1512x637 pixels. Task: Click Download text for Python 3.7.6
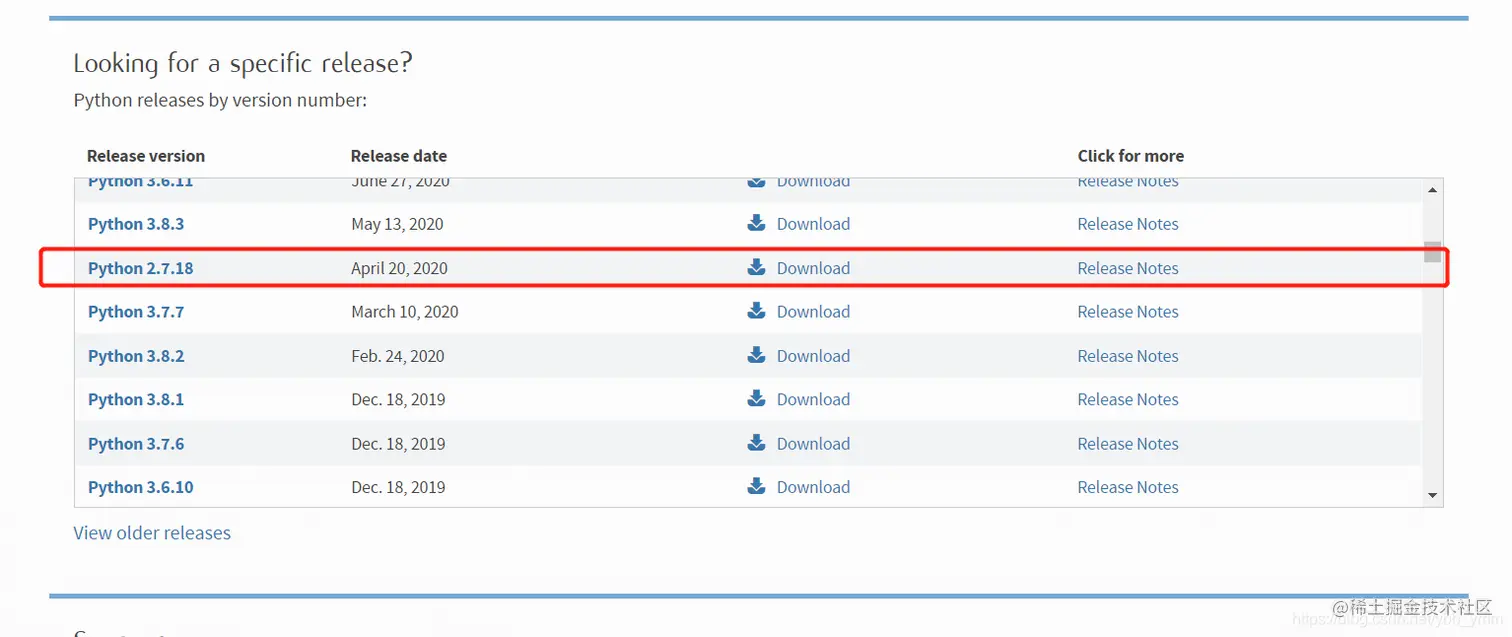(813, 443)
